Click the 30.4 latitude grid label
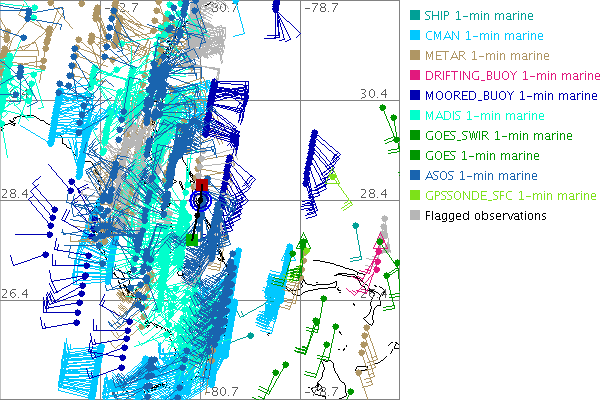Screen dimensions: 600x400 [x=373, y=93]
